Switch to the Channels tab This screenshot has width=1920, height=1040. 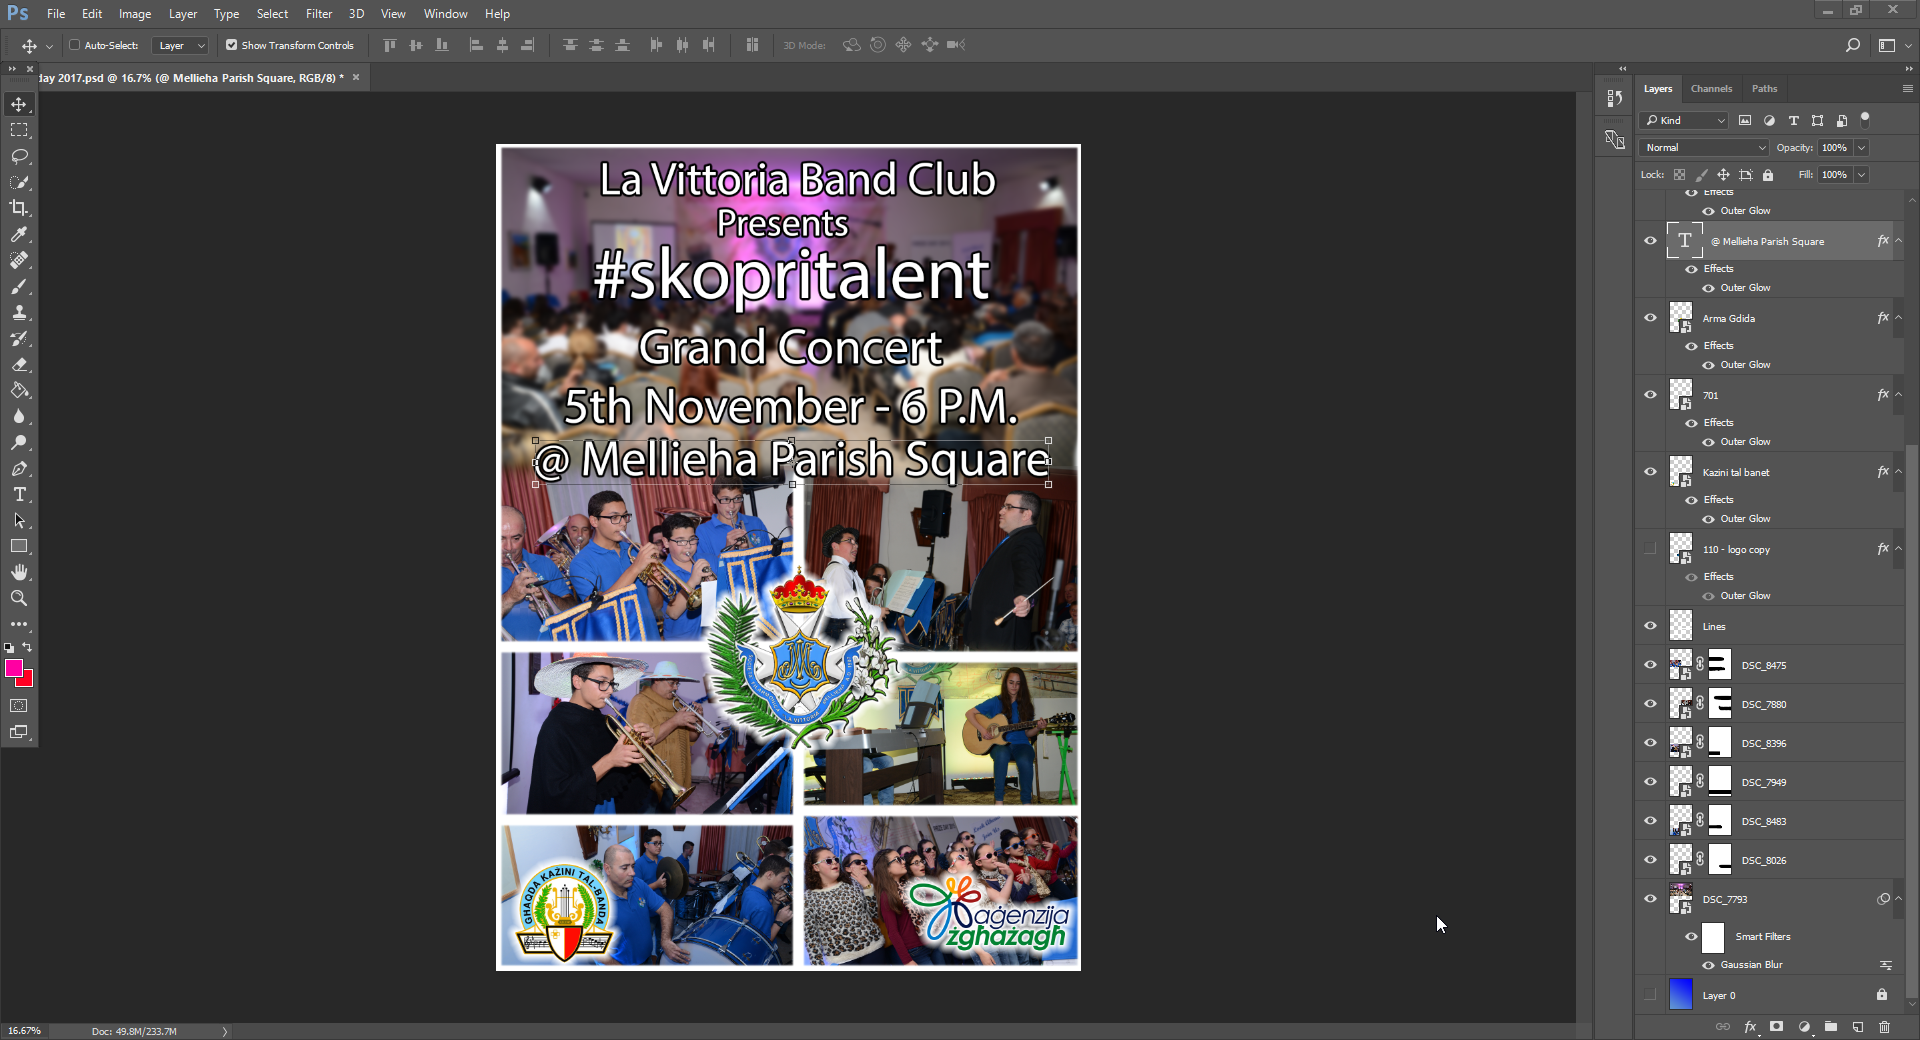[1711, 88]
